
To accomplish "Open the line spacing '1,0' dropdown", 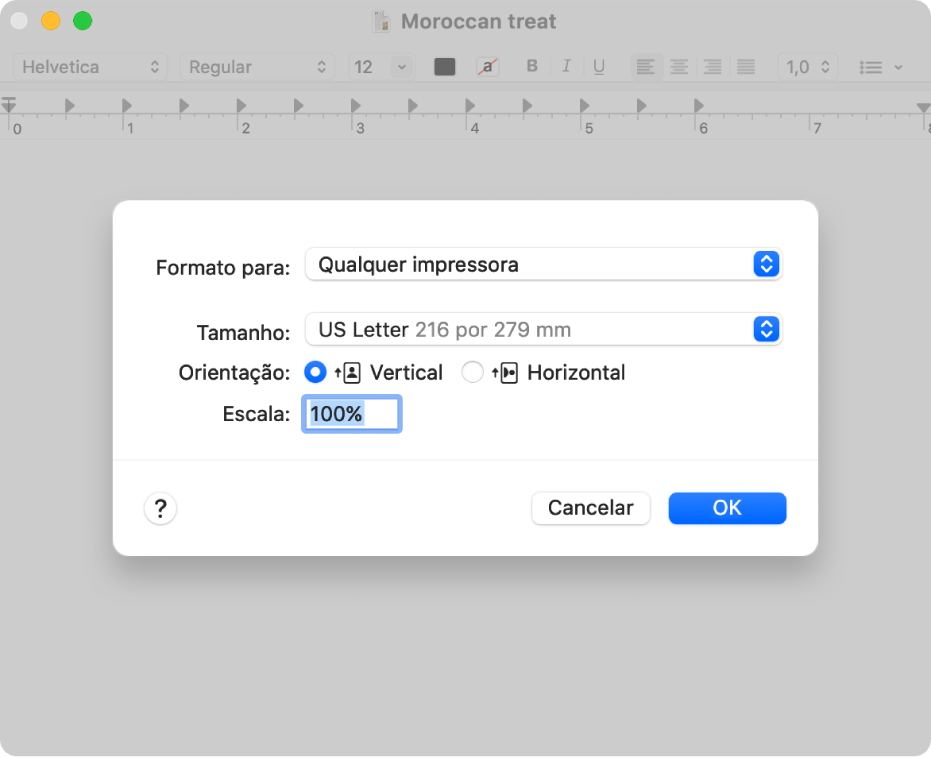I will [810, 66].
